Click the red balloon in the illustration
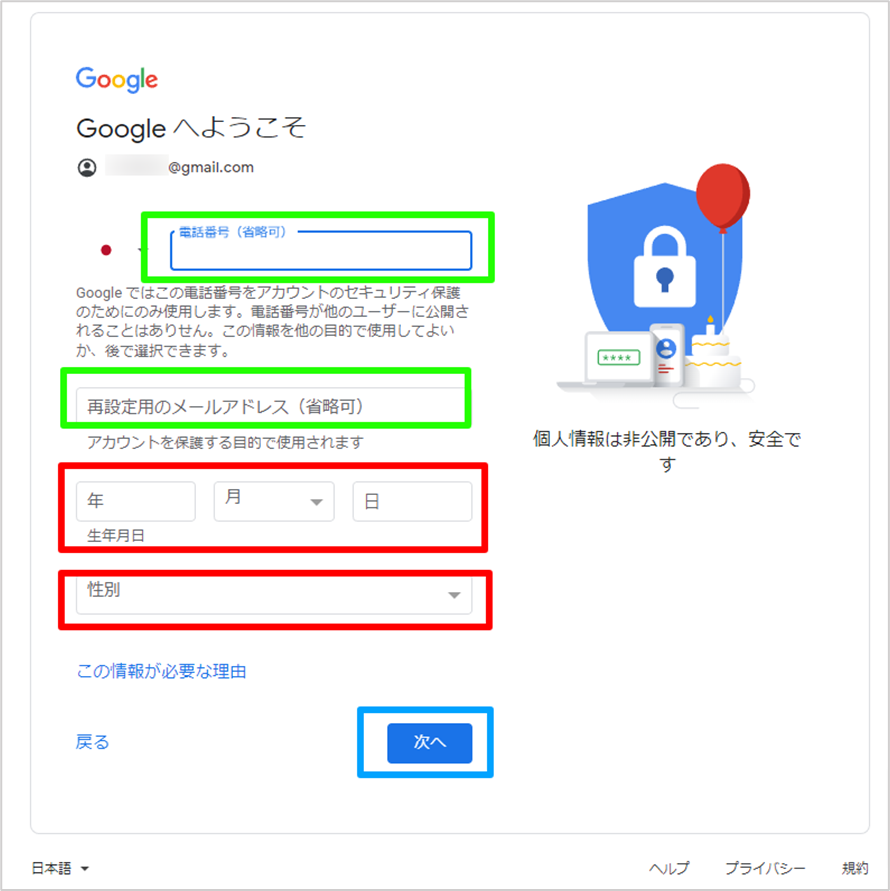Viewport: 890px width, 891px height. point(723,197)
